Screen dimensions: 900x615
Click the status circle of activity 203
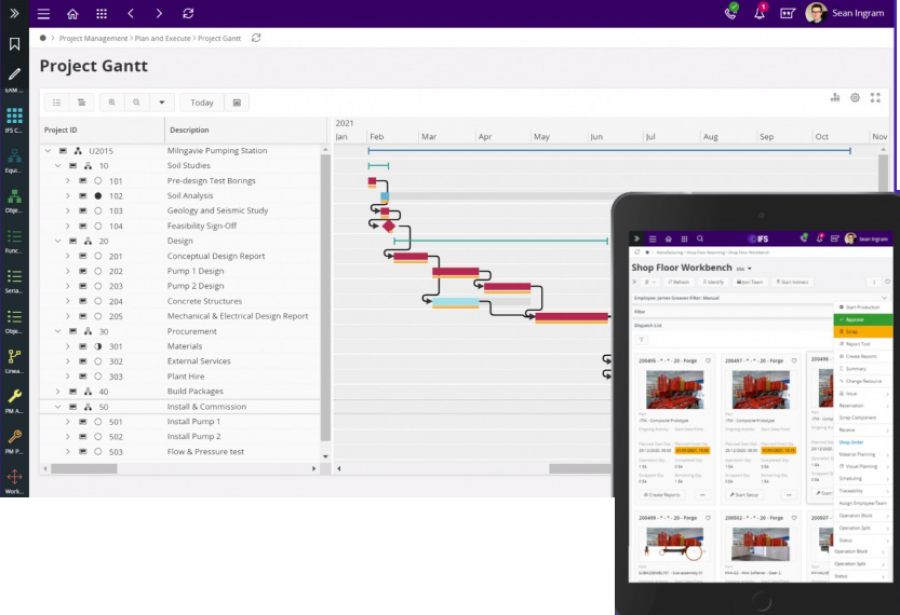[98, 286]
